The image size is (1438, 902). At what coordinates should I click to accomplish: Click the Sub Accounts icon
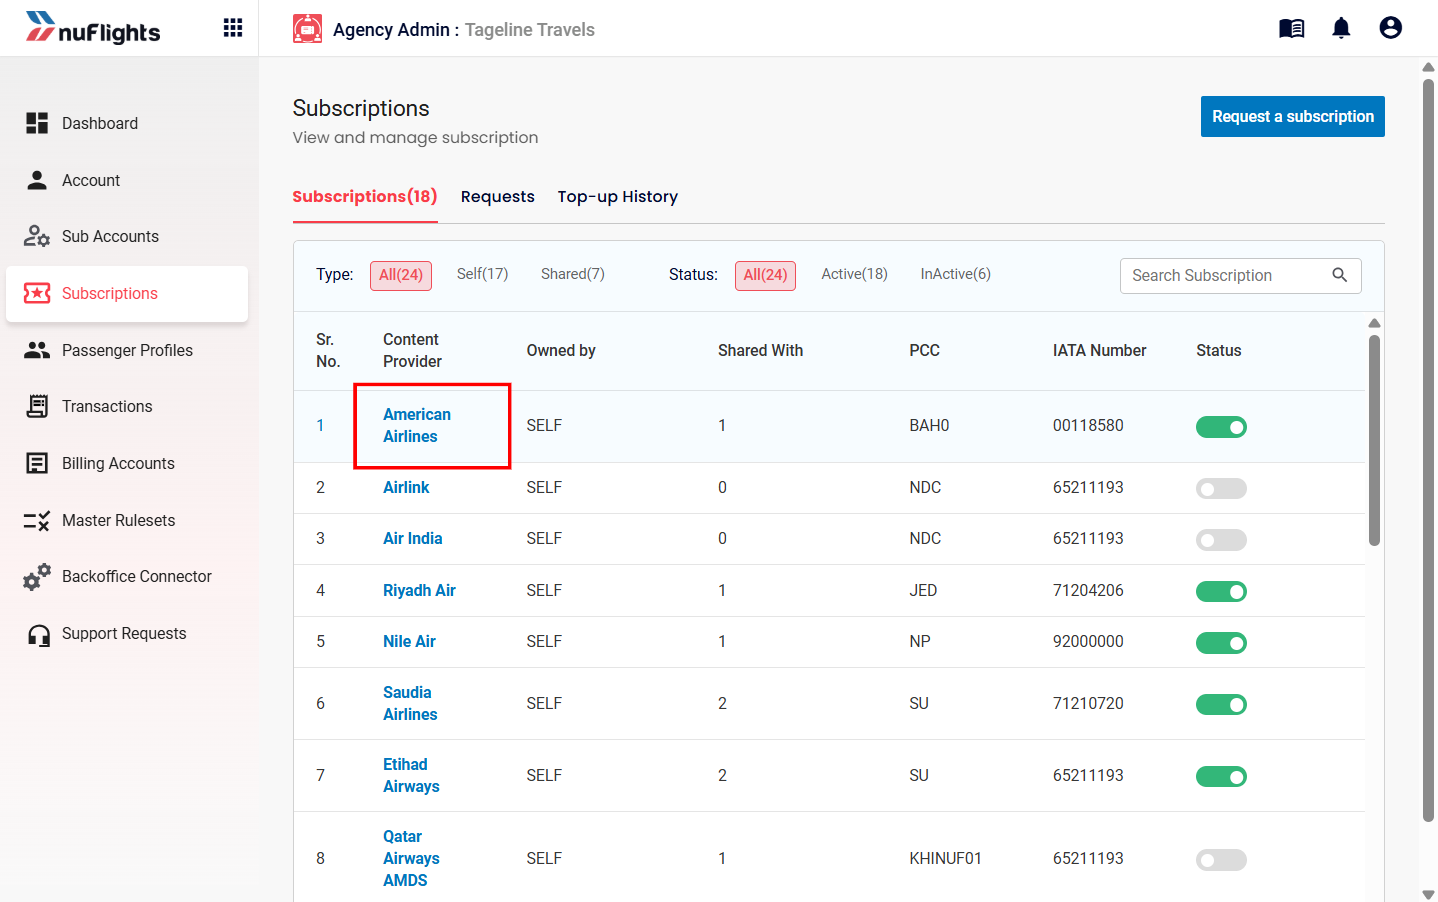tap(37, 236)
